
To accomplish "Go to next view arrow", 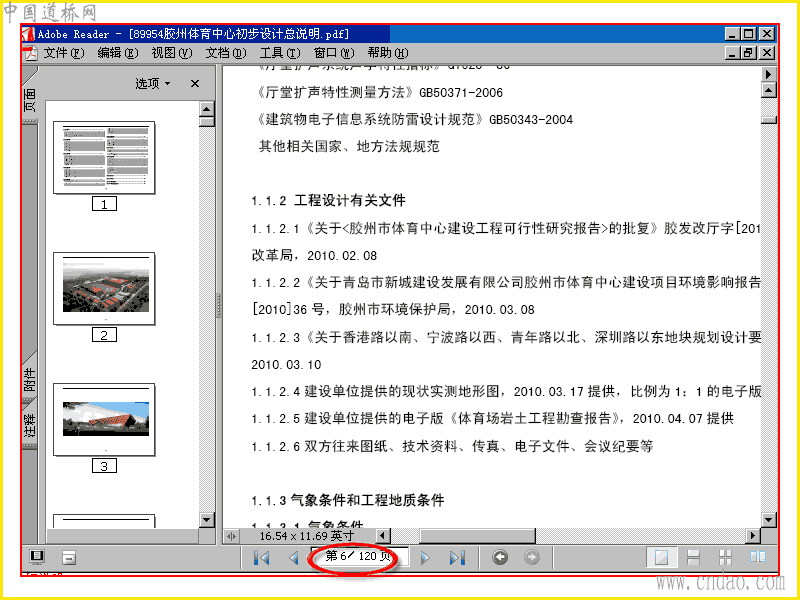I will click(532, 557).
